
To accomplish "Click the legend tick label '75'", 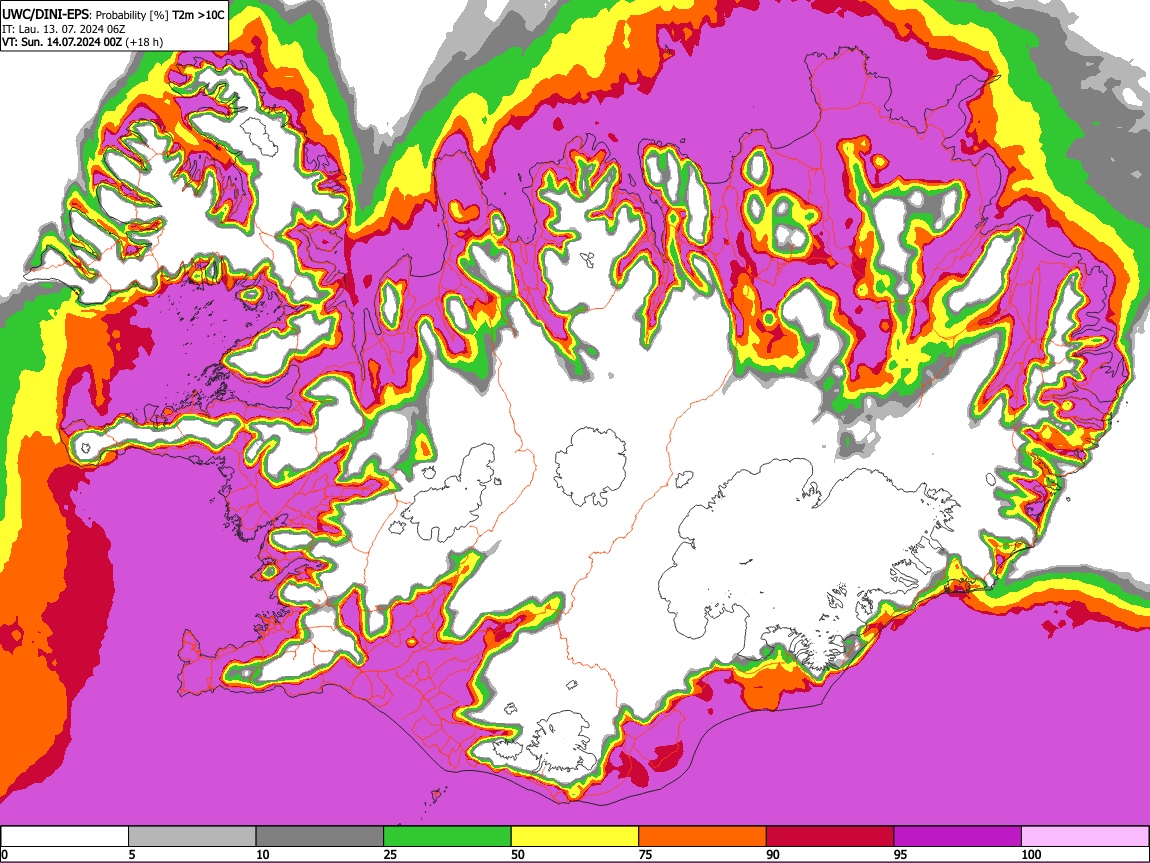I will [645, 854].
